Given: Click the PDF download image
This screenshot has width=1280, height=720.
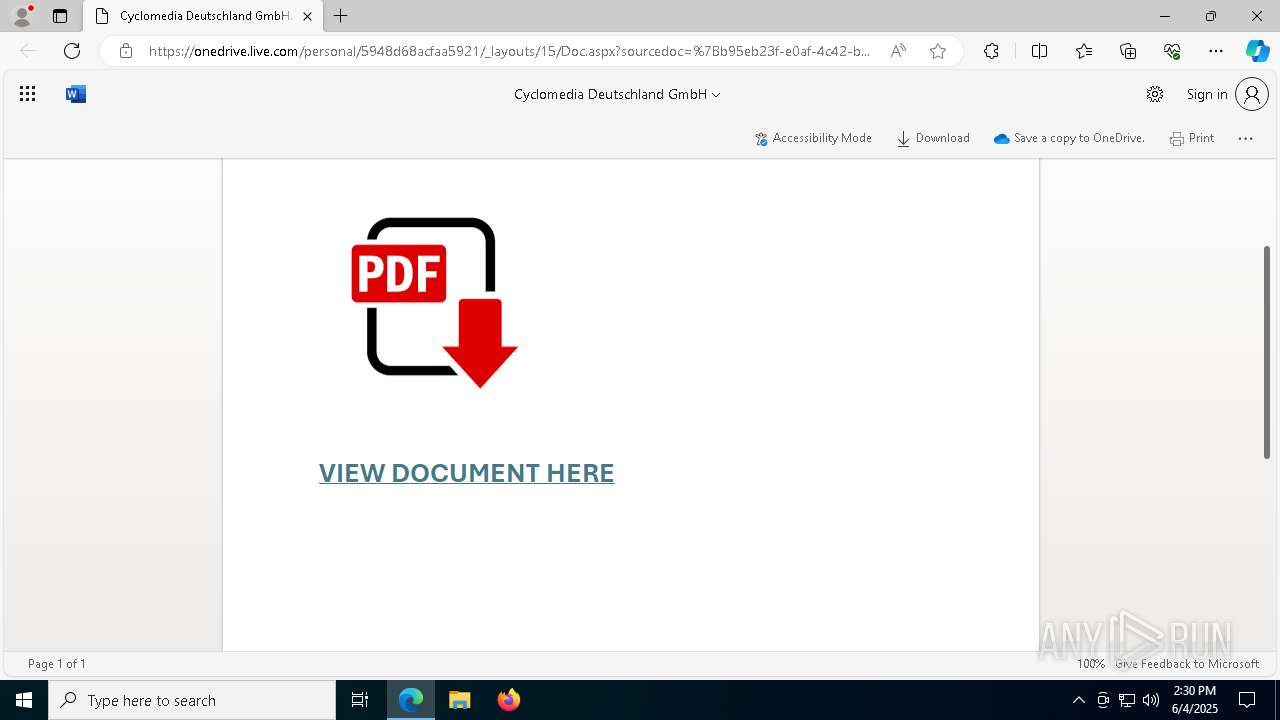Looking at the screenshot, I should coord(434,302).
